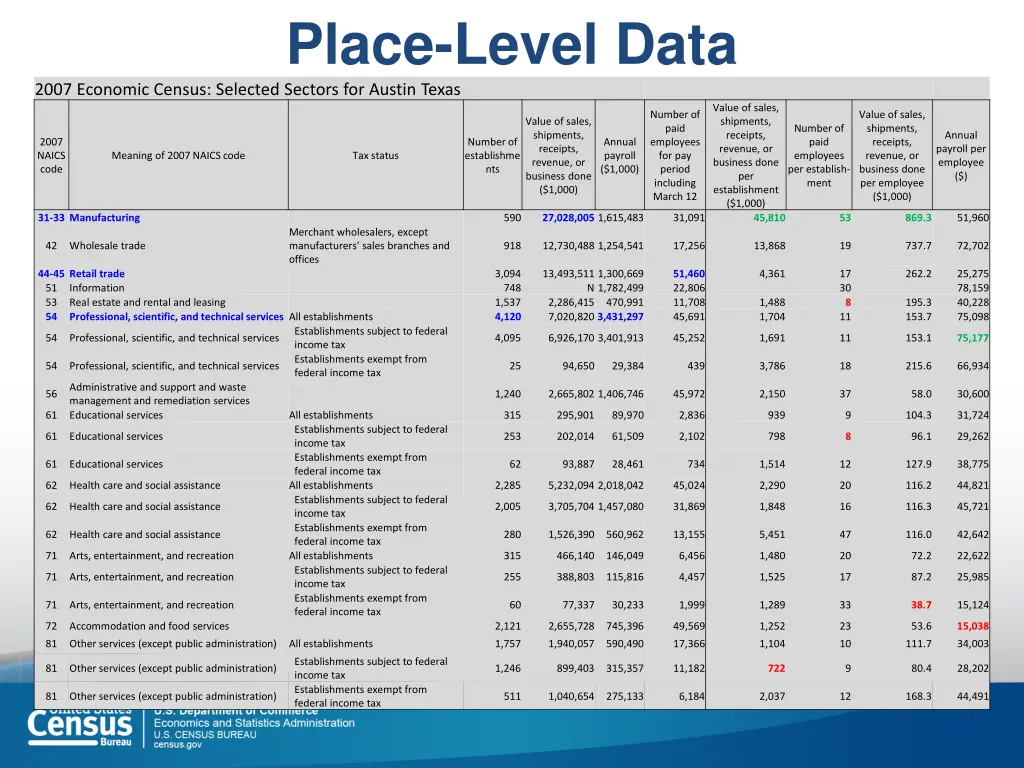Click the Information payroll value 1,782,499
The width and height of the screenshot is (1024, 768).
(620, 288)
